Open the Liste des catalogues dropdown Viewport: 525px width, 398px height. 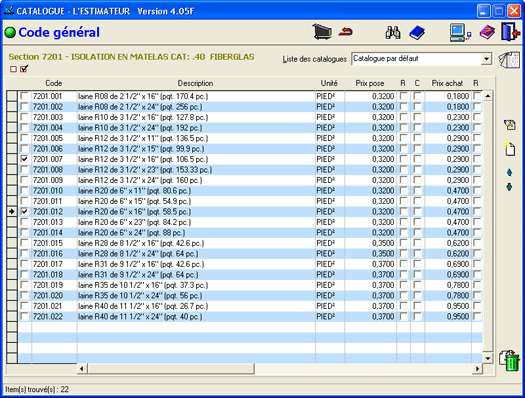486,59
